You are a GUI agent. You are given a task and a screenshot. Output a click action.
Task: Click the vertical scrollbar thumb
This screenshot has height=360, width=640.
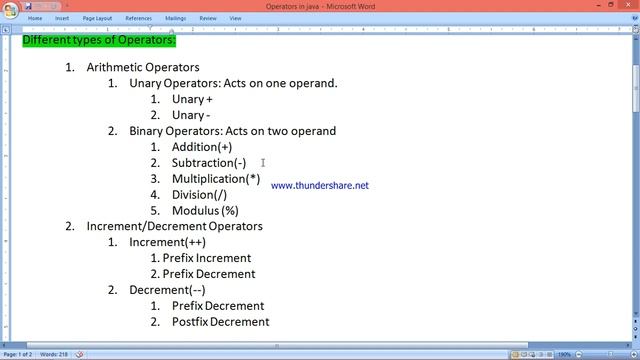click(x=636, y=88)
